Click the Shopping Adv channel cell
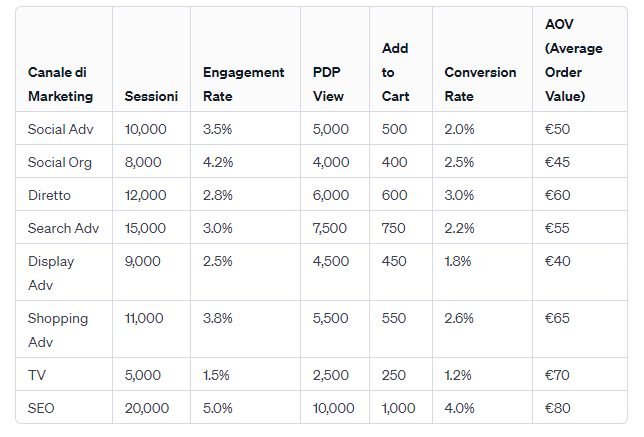The image size is (644, 437). pos(58,330)
